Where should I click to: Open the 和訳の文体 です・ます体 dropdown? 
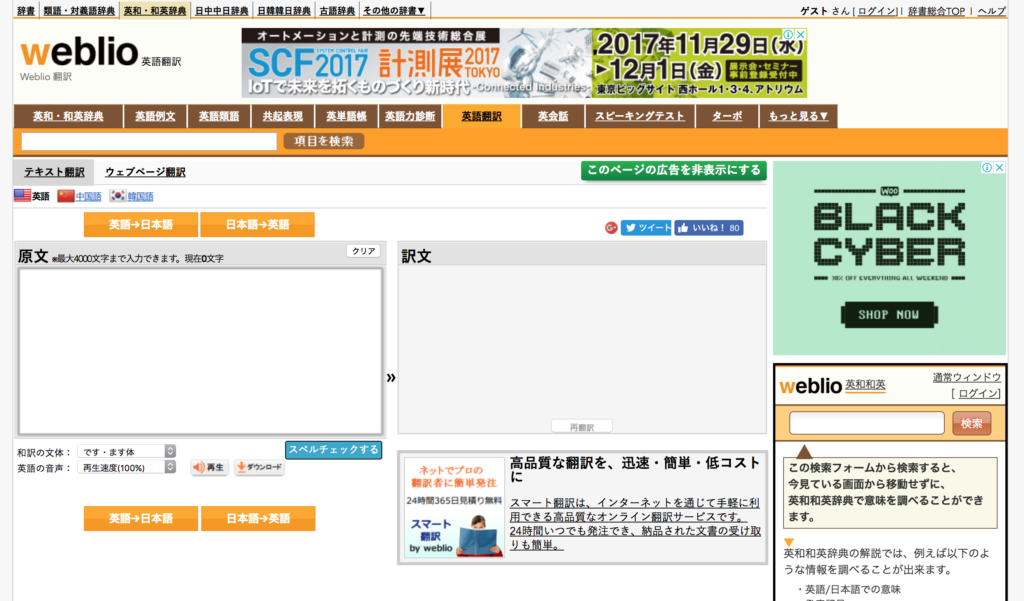point(127,451)
